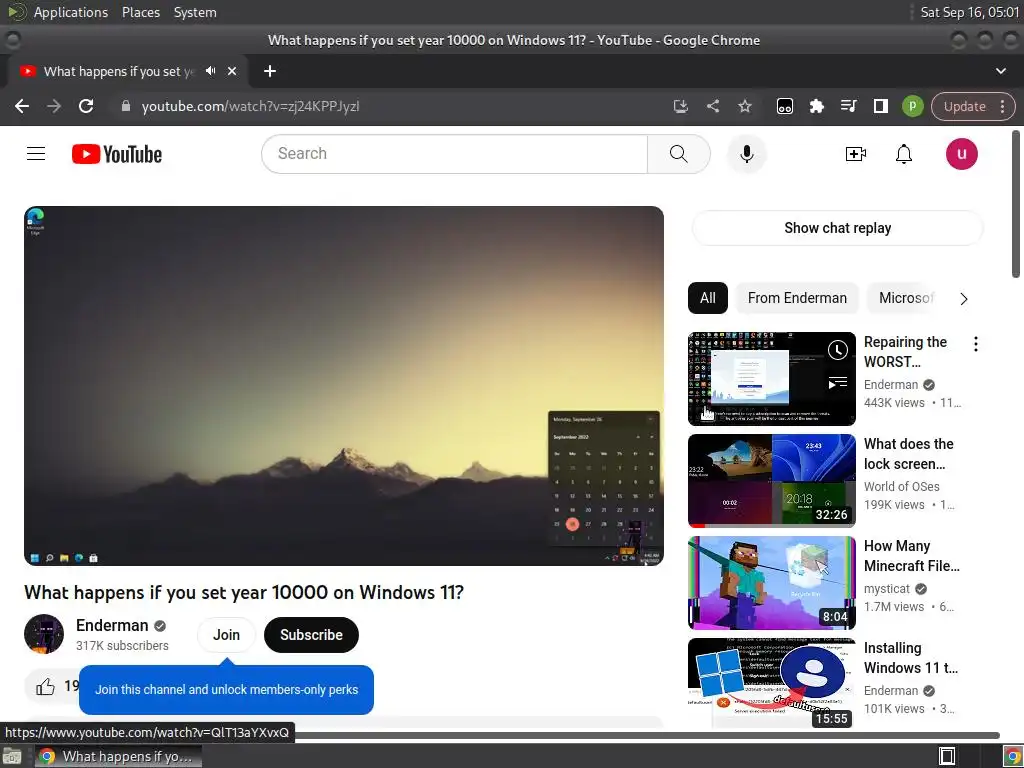Viewport: 1024px width, 768px height.
Task: Click the World of OSes channel name
Action: 901,487
